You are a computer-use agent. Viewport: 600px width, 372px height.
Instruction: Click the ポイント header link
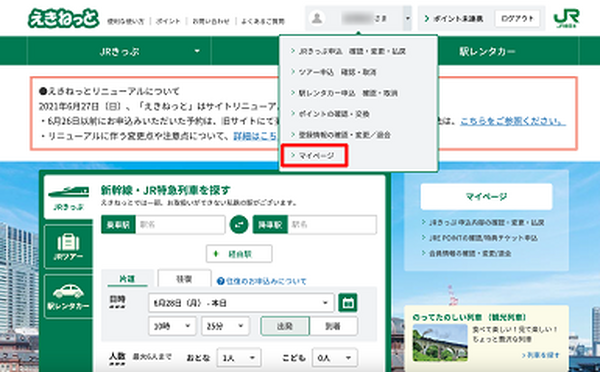coord(168,21)
